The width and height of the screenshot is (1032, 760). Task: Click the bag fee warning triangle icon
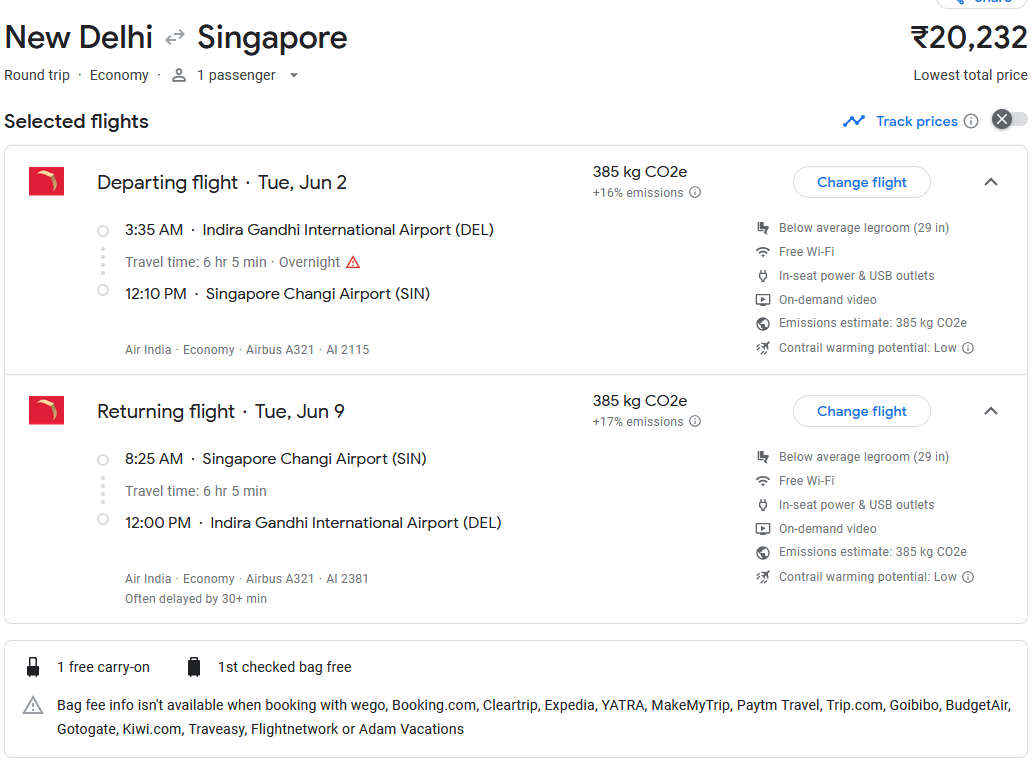[33, 706]
